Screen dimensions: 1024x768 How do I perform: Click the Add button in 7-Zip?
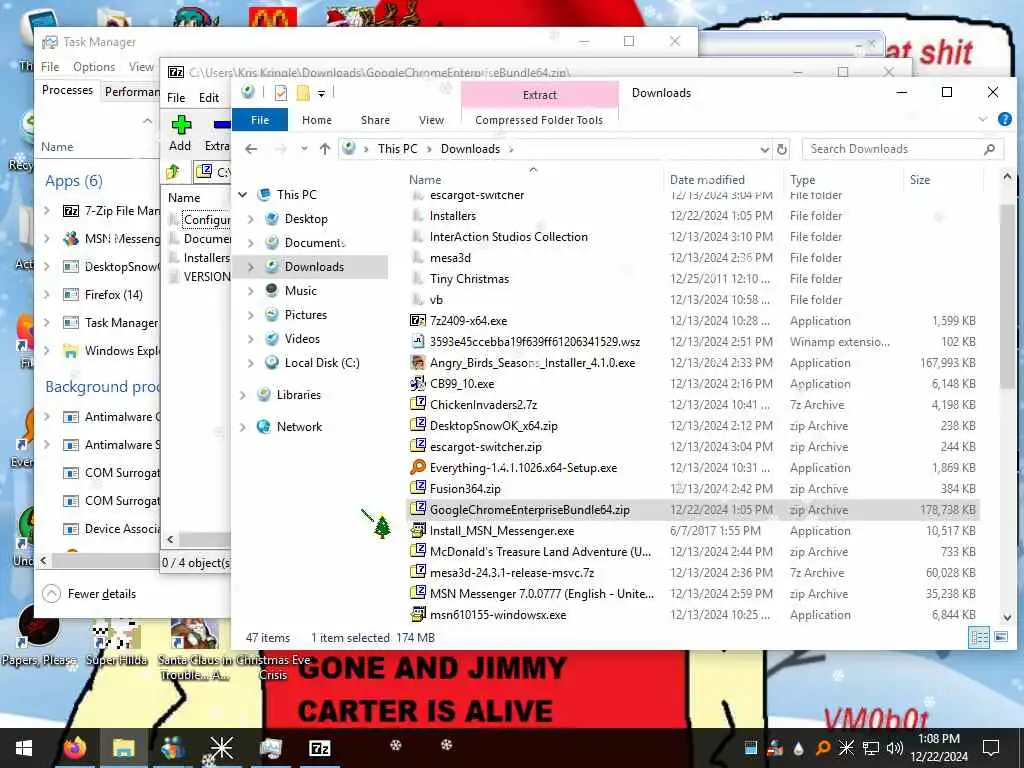(180, 134)
